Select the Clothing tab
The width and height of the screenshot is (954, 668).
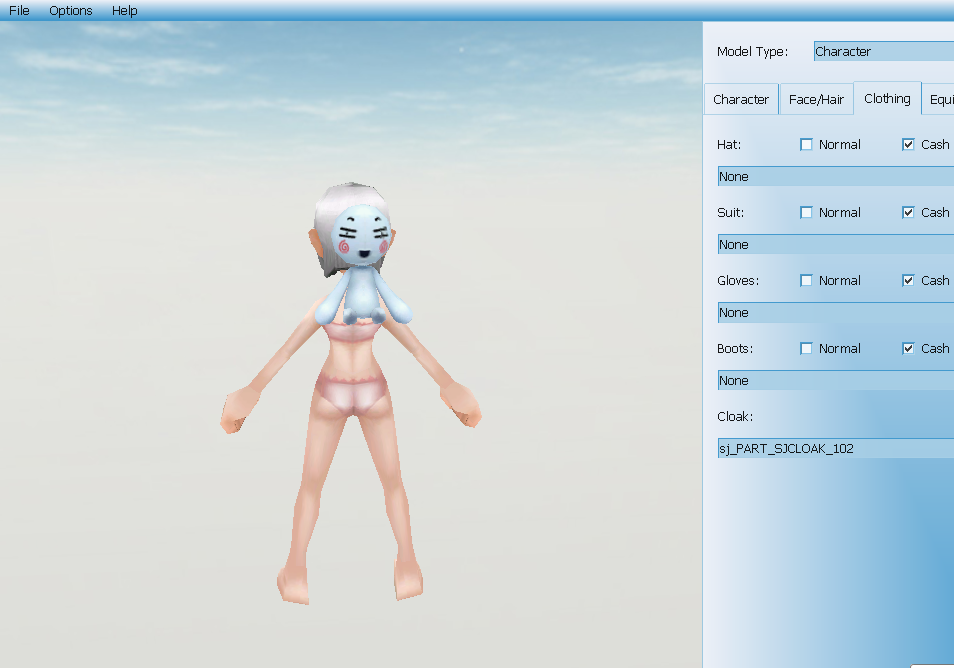pyautogui.click(x=887, y=99)
